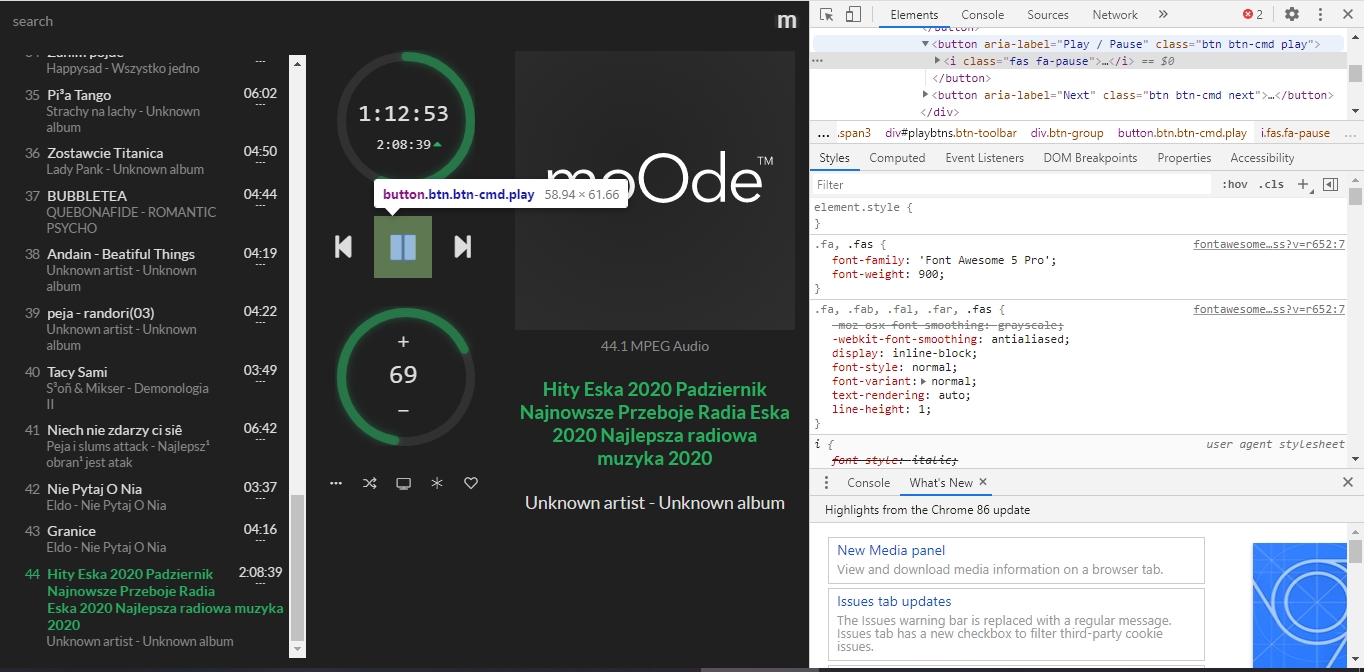
Task: Expand the Next button DOM node
Action: tap(925, 95)
